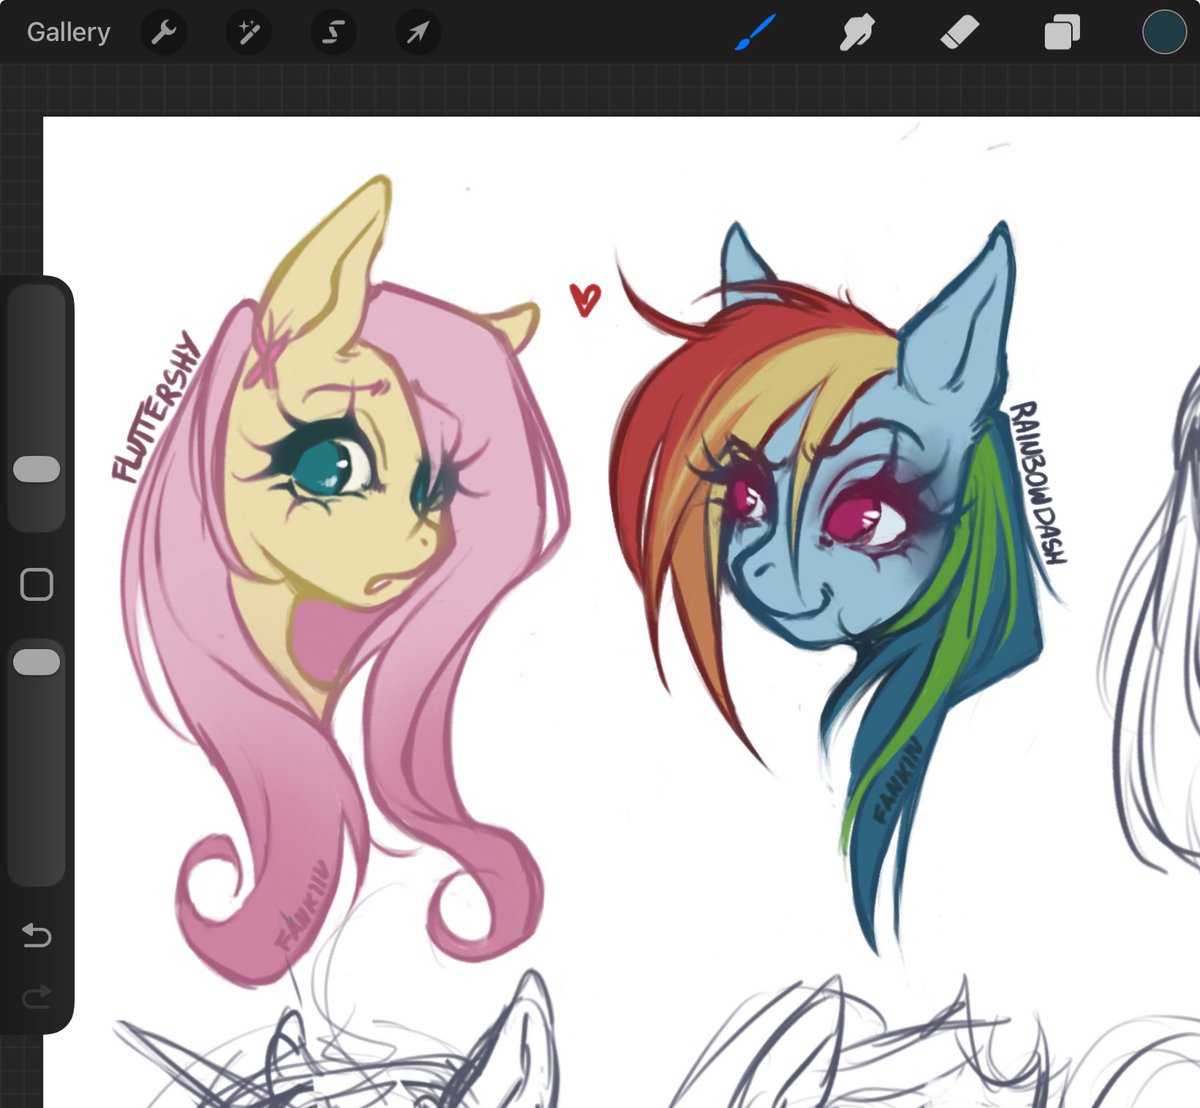Activate the Selection tool

click(333, 33)
